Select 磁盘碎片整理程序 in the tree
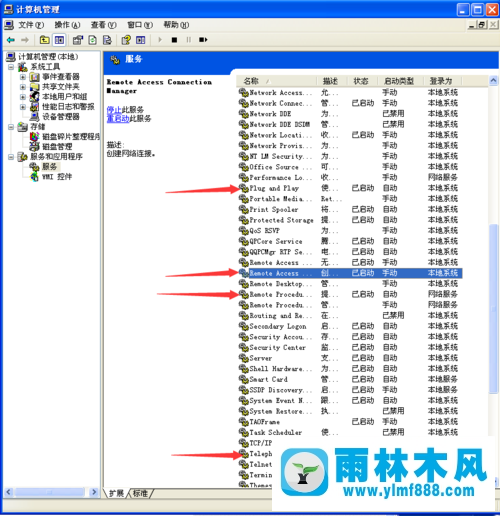The height and width of the screenshot is (516, 500). pyautogui.click(x=71, y=137)
